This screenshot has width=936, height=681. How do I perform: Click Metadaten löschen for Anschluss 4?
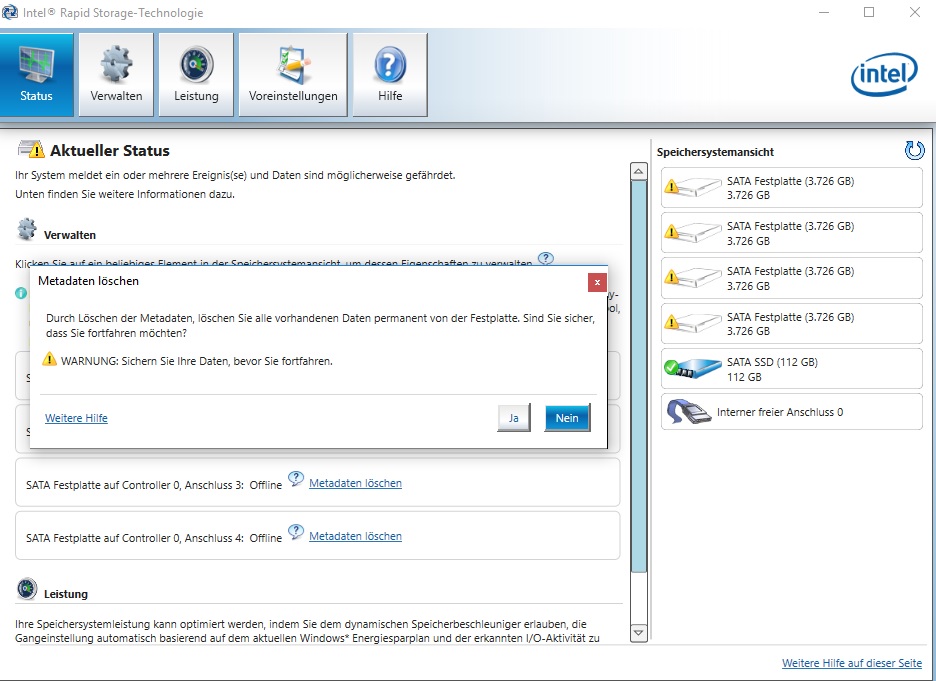click(355, 536)
